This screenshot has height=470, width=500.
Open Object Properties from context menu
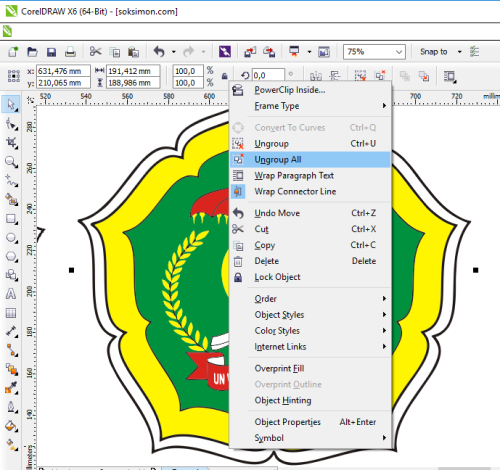point(310,422)
